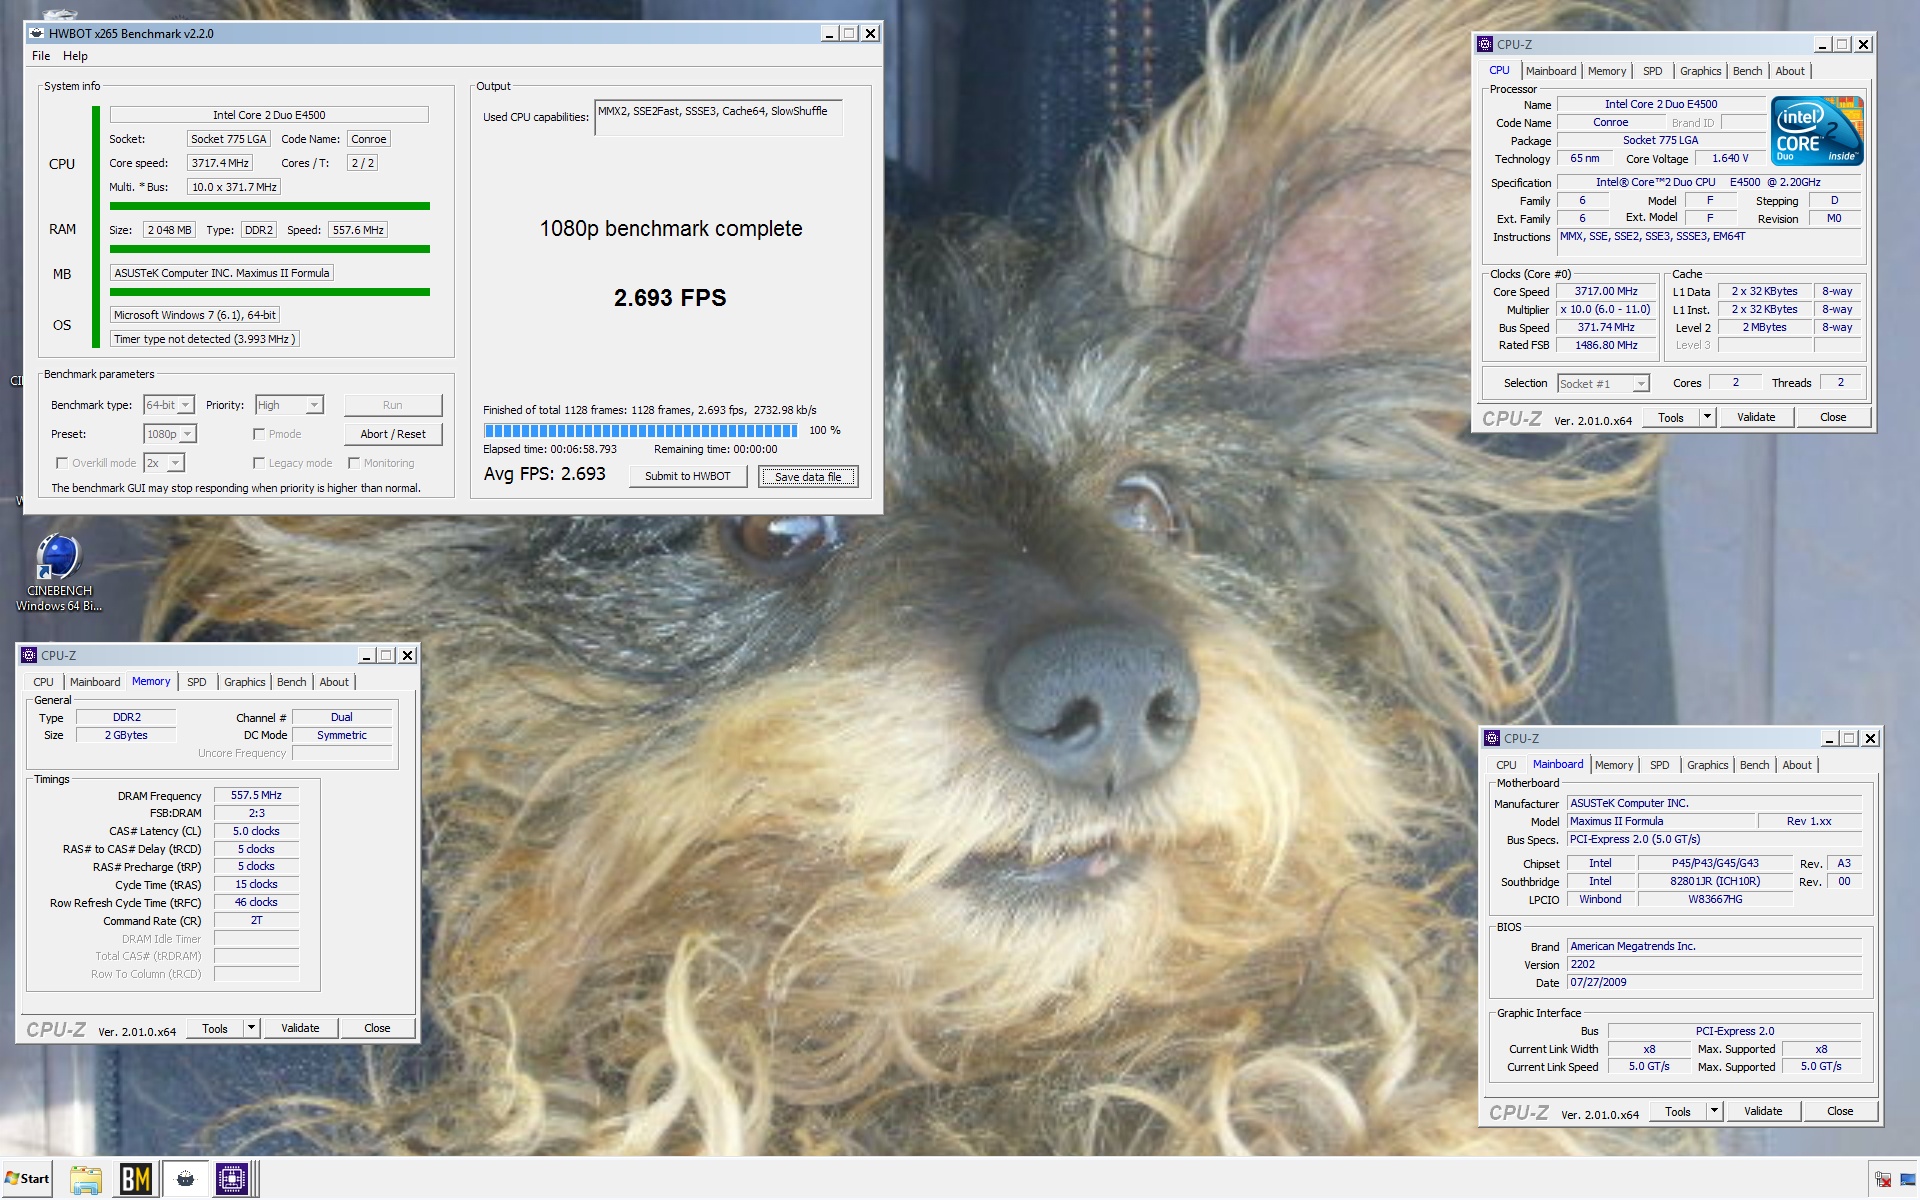Click the 2.693 FPS result text
The height and width of the screenshot is (1200, 1920).
tap(670, 298)
